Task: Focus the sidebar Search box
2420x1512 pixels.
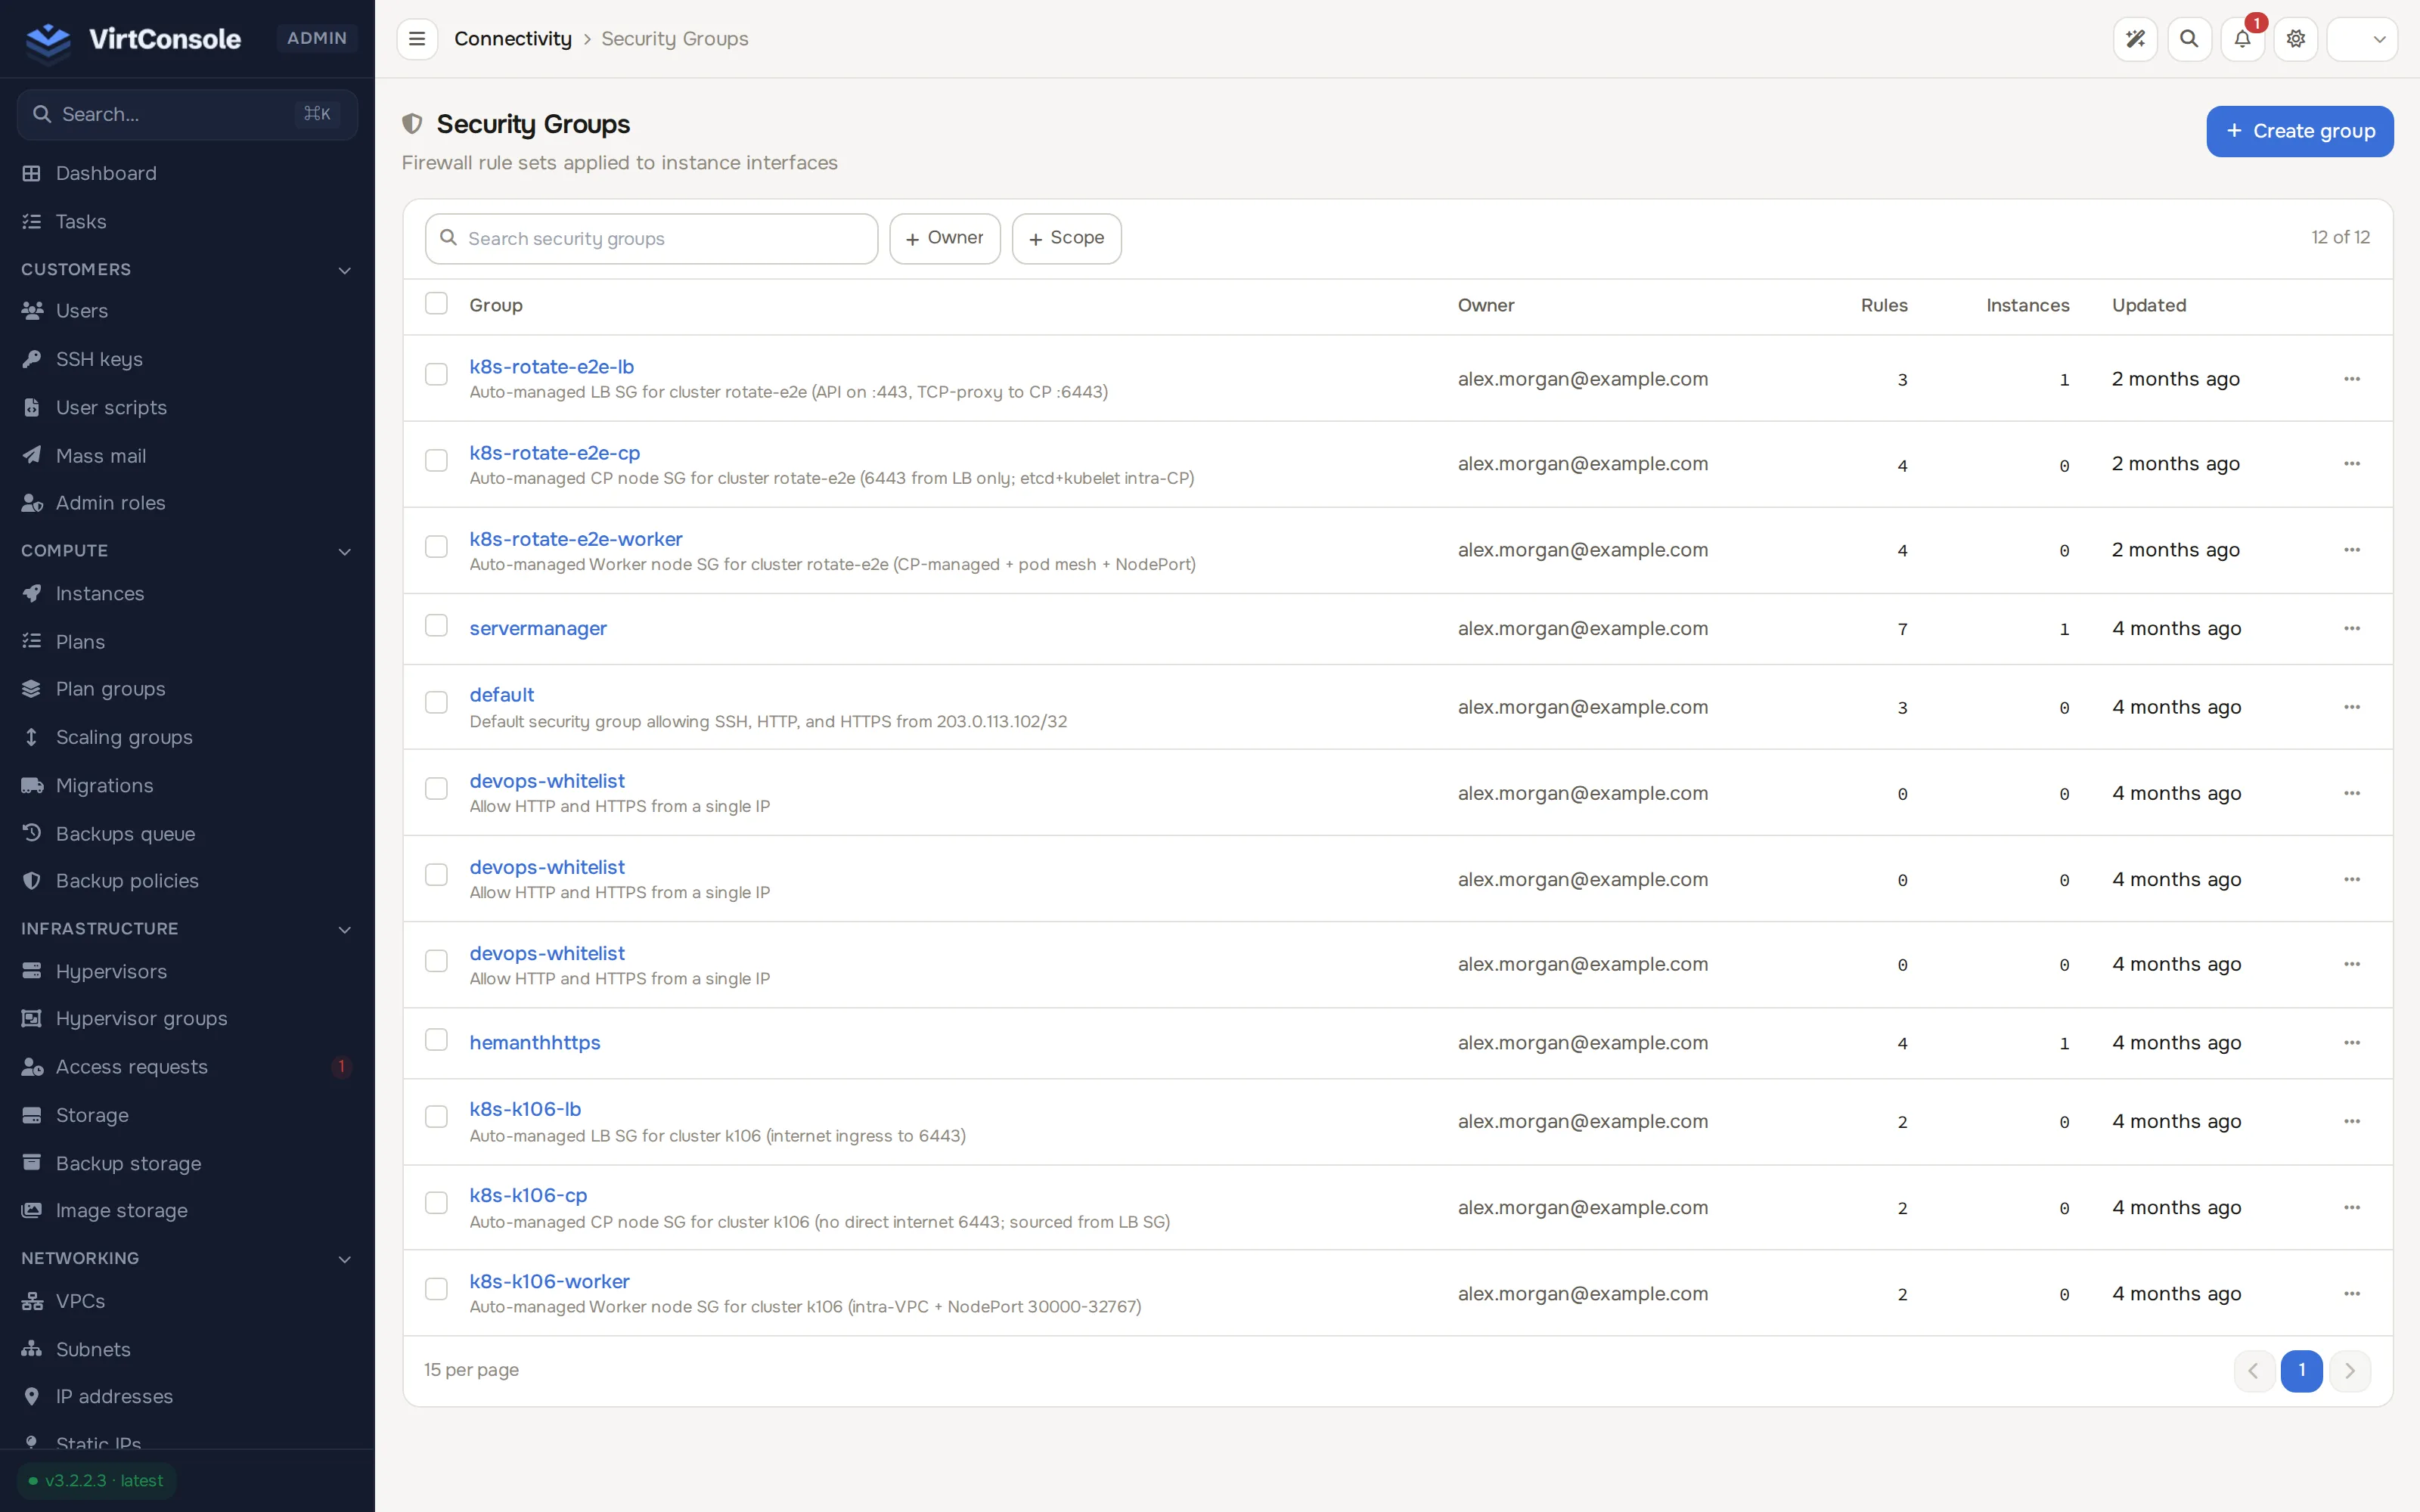Action: (x=187, y=114)
